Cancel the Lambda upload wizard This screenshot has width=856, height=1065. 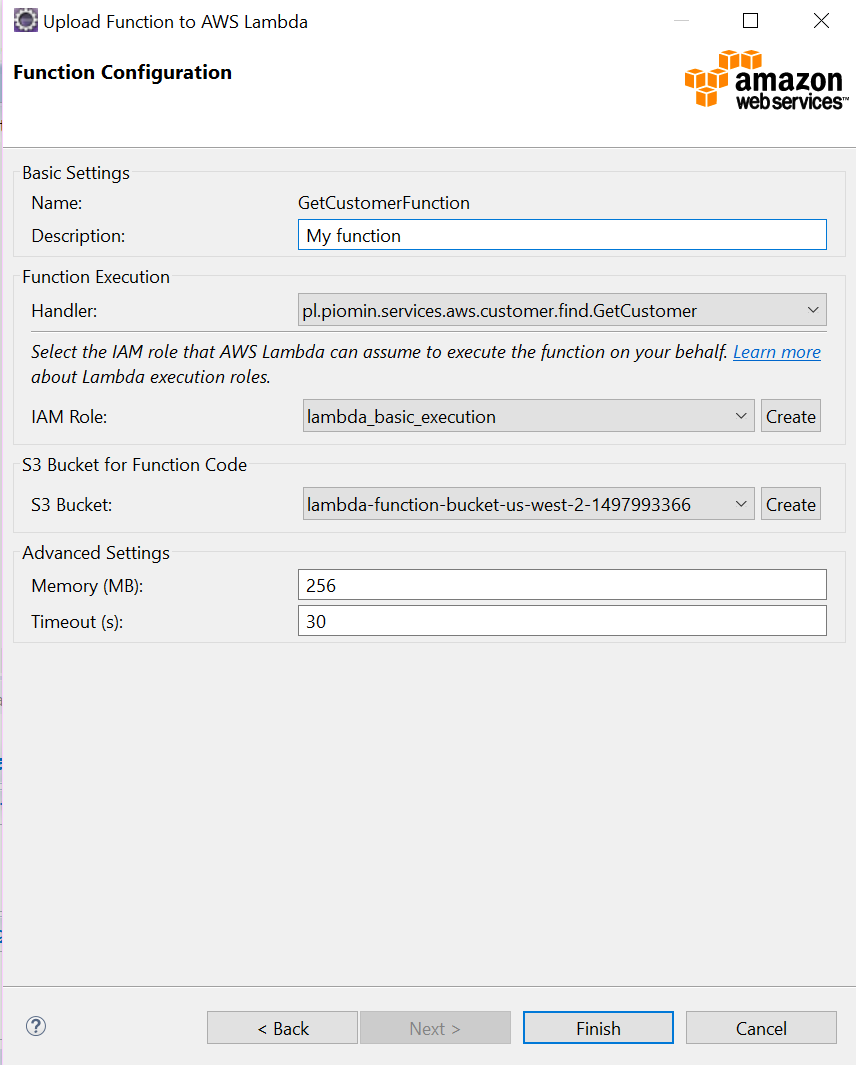pos(760,1028)
